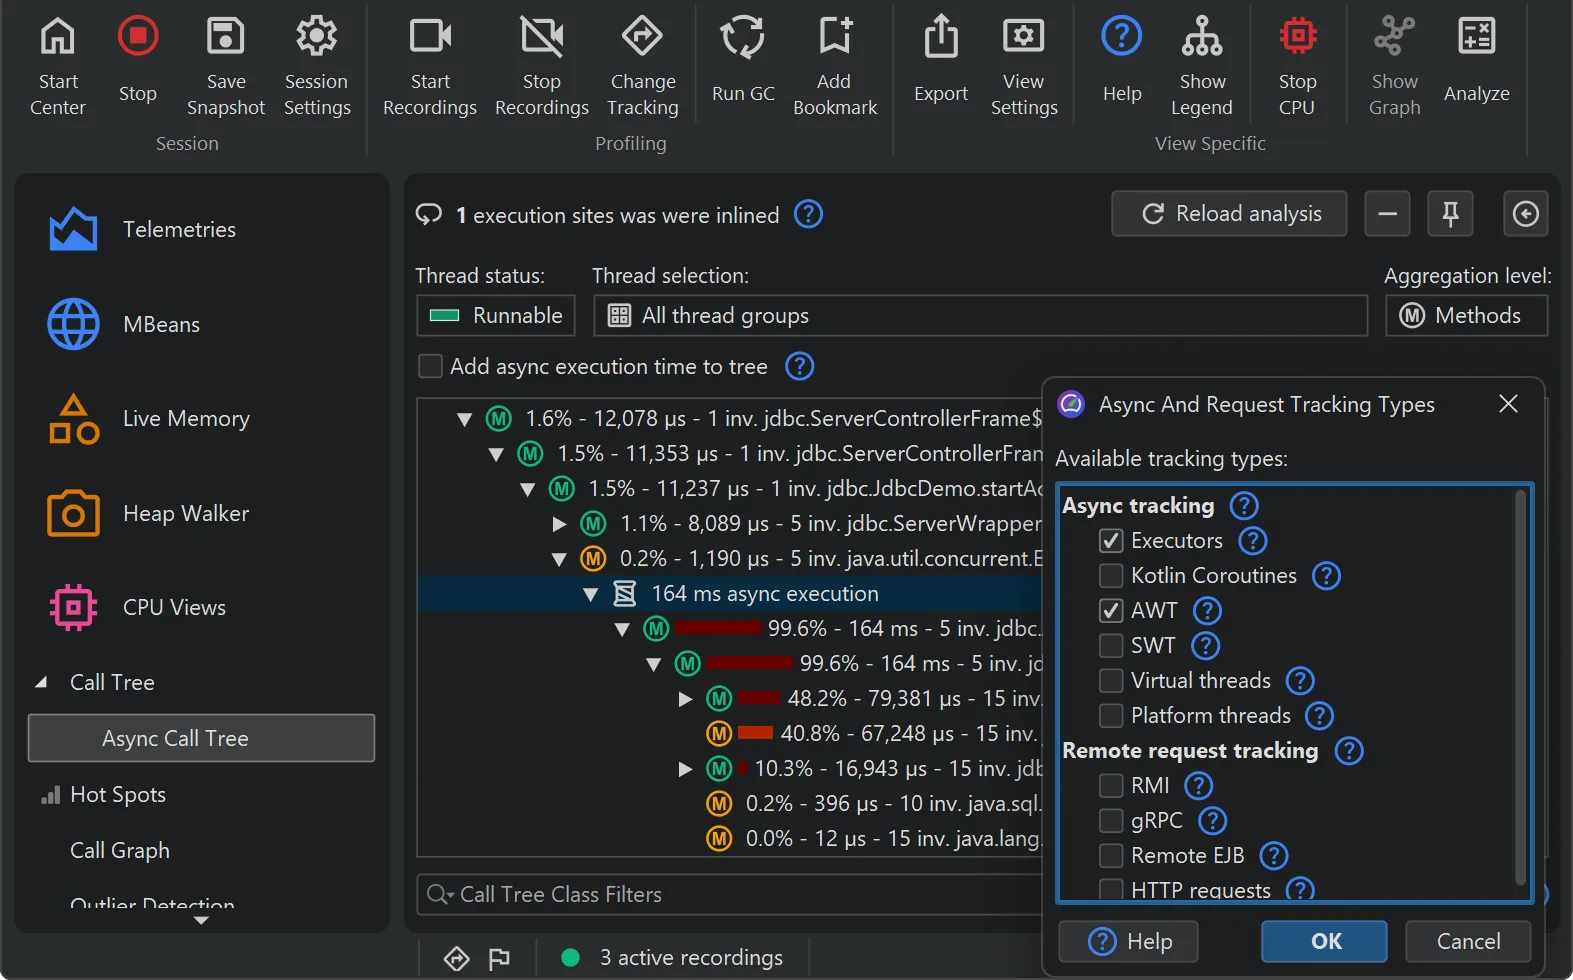Image resolution: width=1573 pixels, height=980 pixels.
Task: Select Call Graph view in sidebar
Action: 120,851
